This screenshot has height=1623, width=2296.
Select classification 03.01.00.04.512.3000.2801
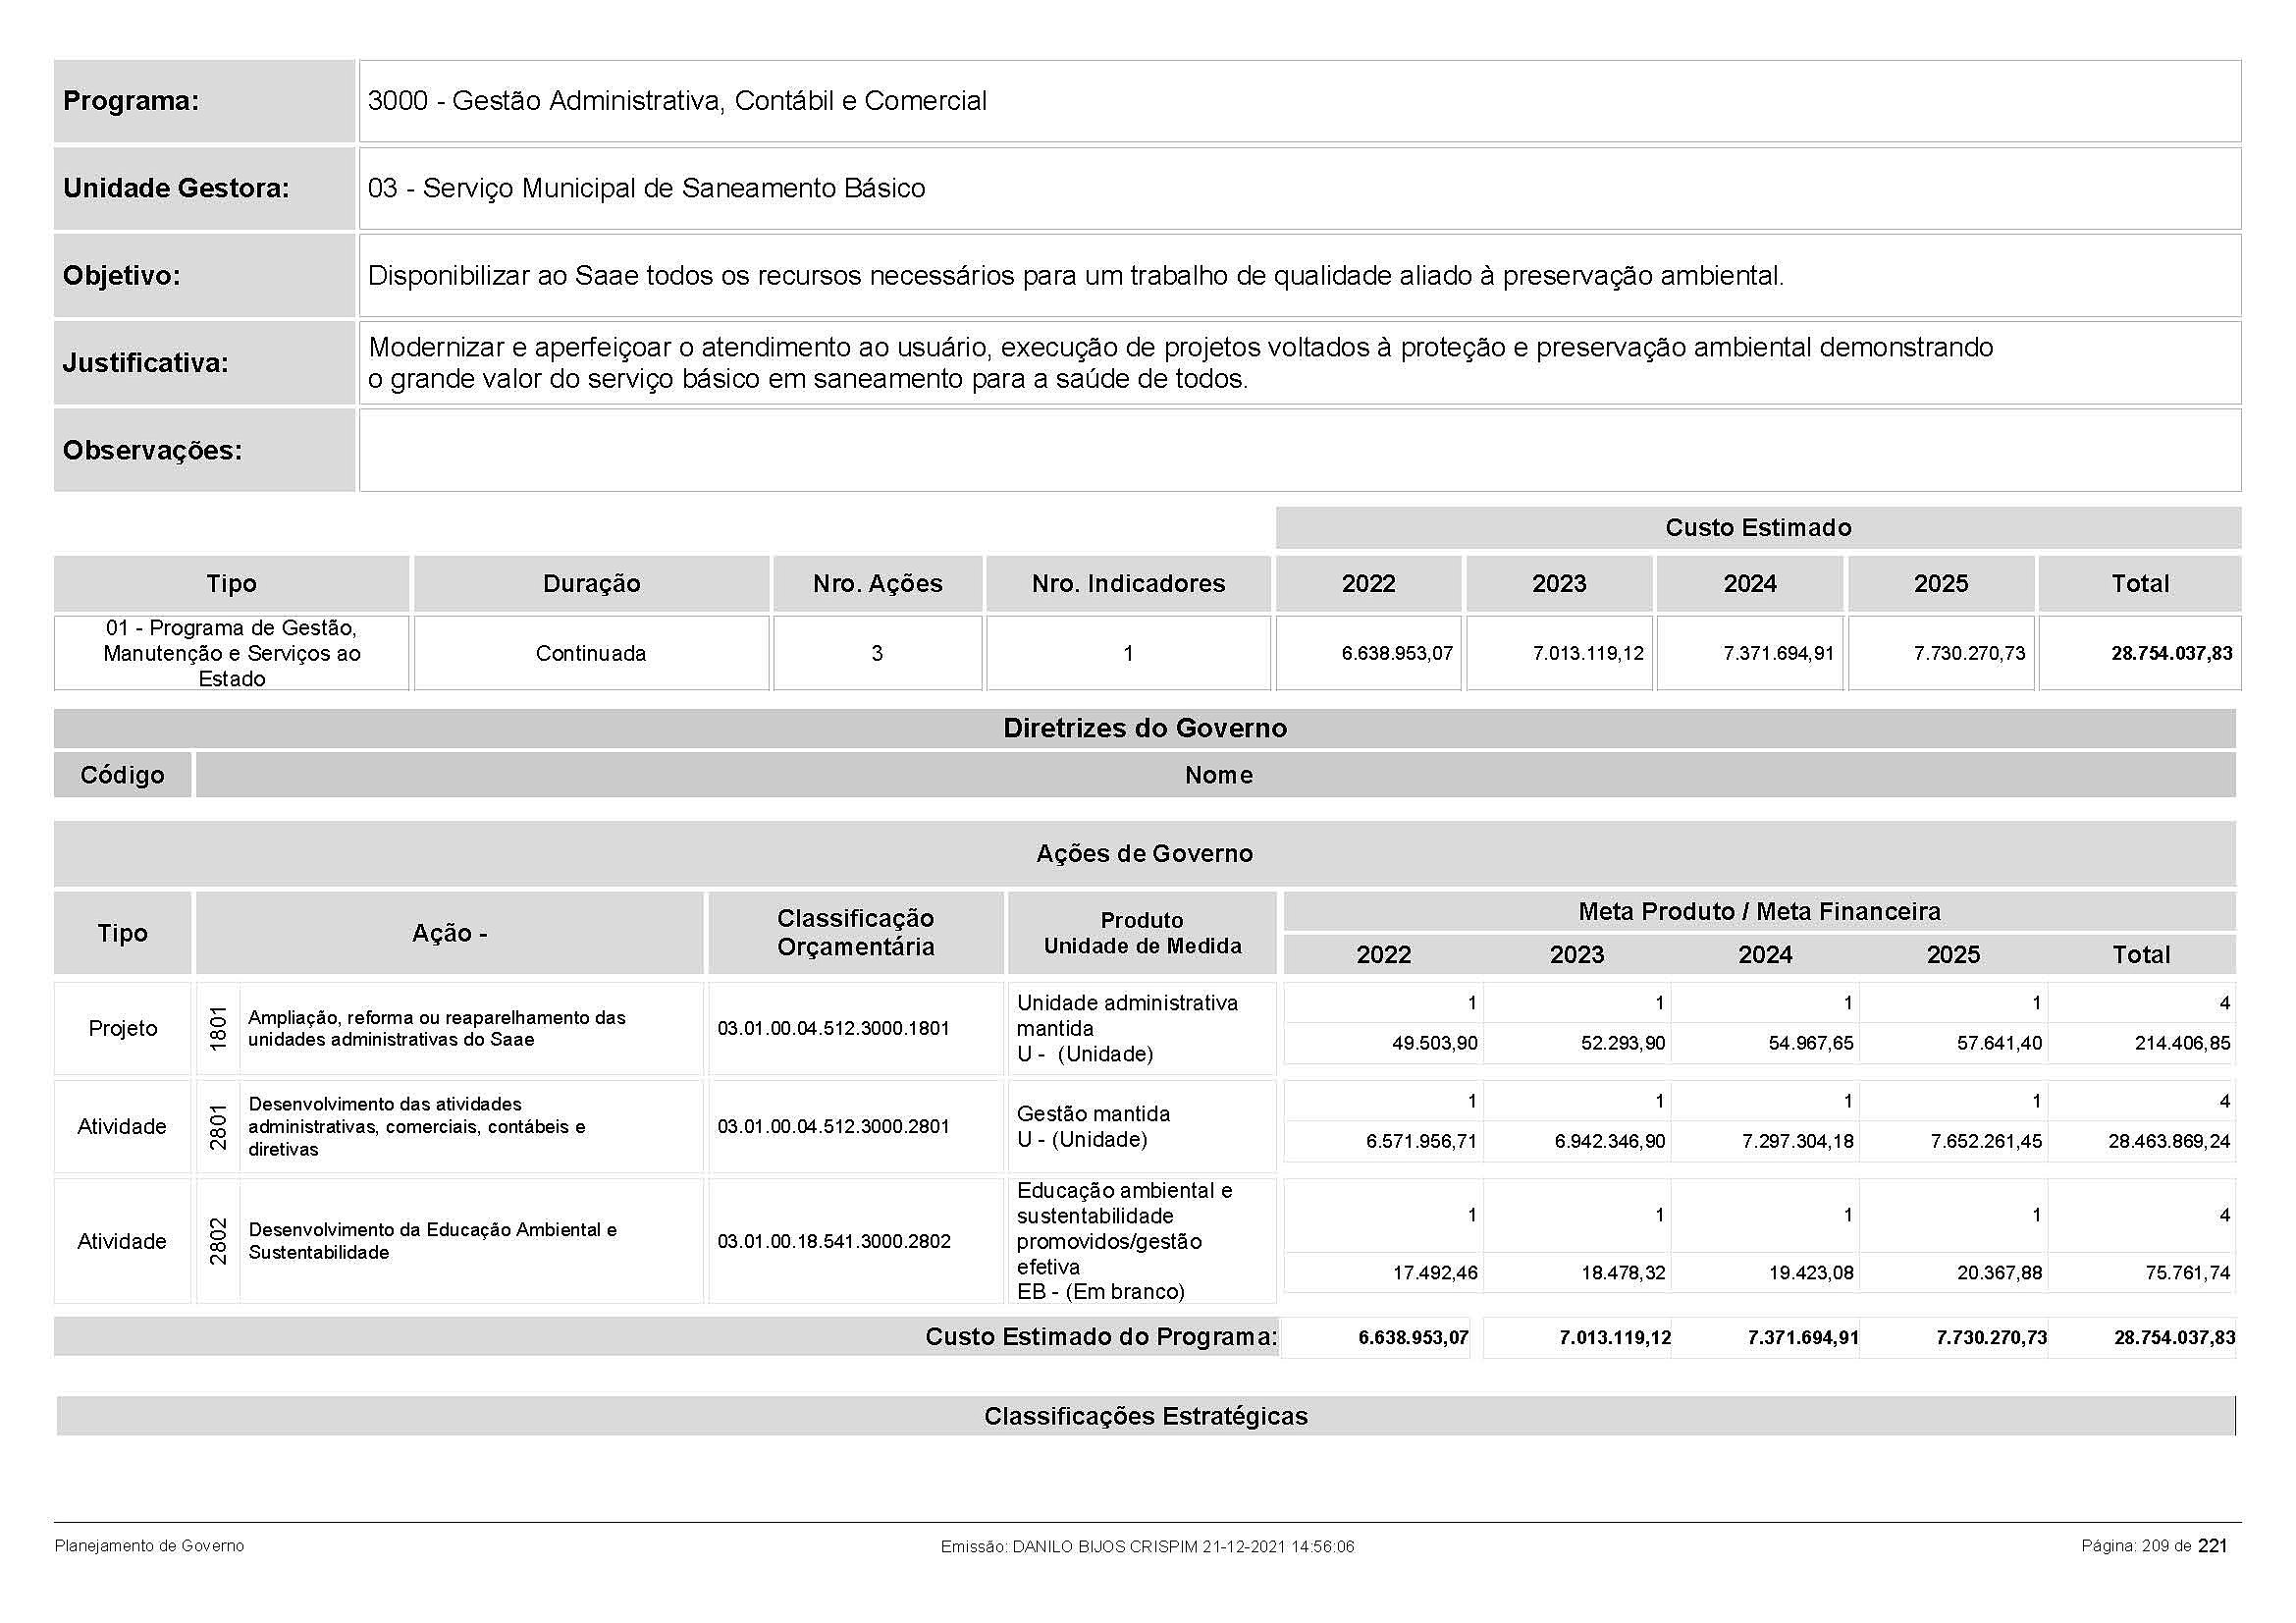[x=833, y=1127]
